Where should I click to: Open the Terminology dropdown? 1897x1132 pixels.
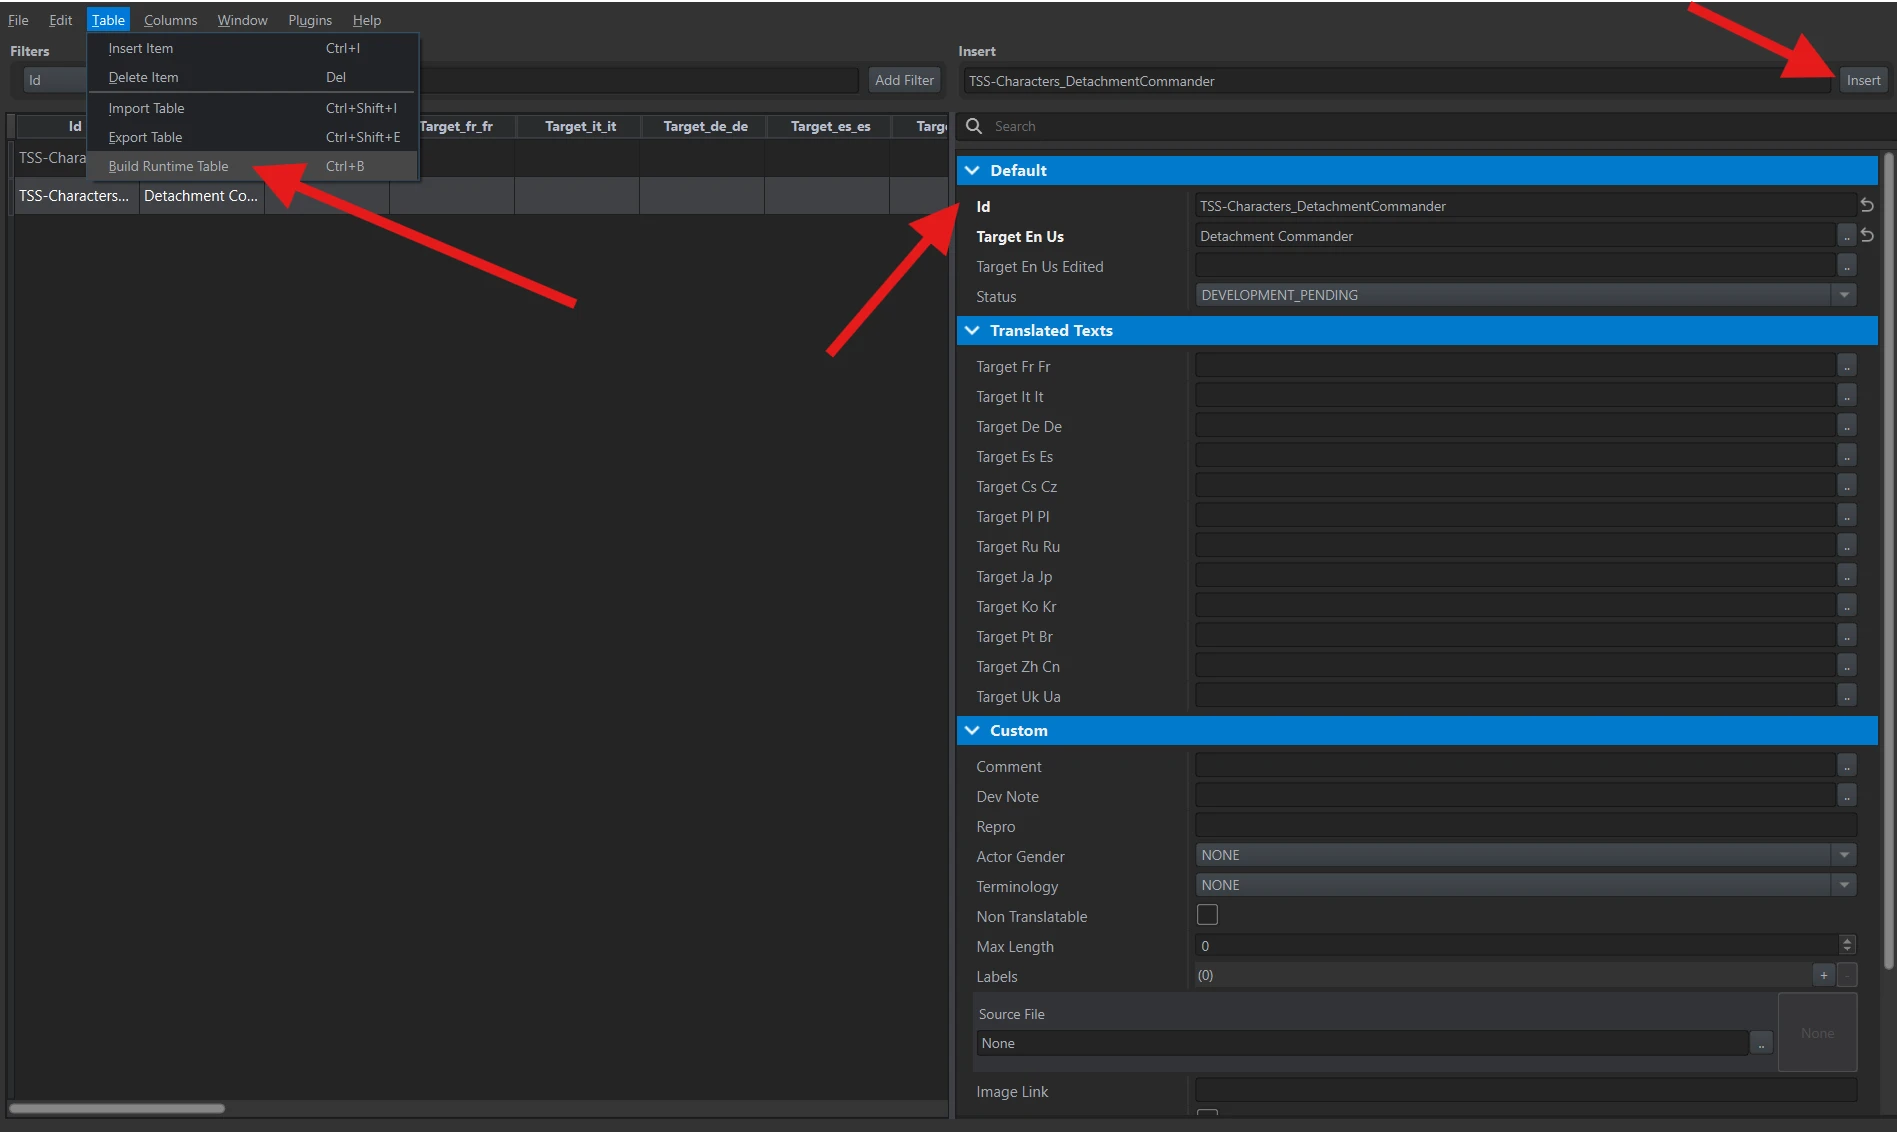click(1526, 885)
